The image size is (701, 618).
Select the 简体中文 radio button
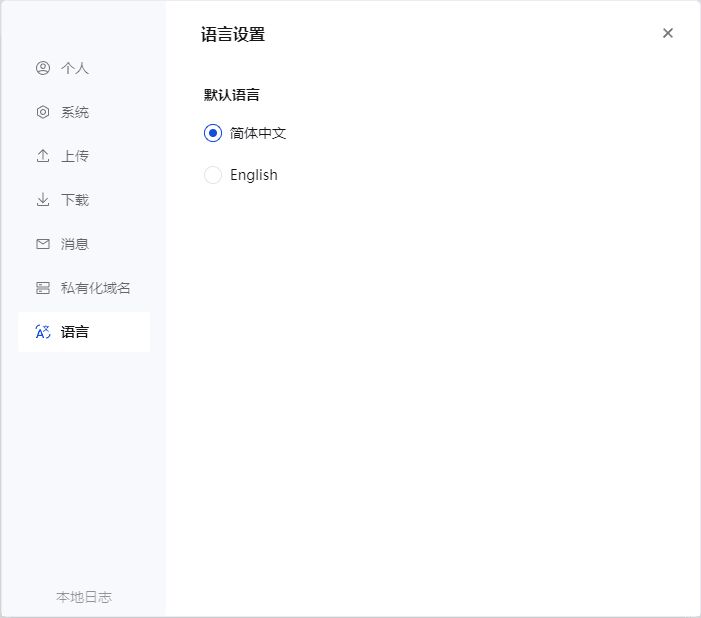[213, 133]
